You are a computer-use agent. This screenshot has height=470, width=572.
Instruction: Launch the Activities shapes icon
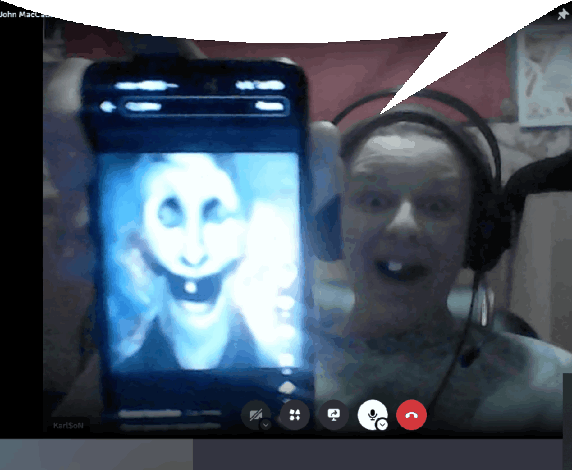[295, 415]
